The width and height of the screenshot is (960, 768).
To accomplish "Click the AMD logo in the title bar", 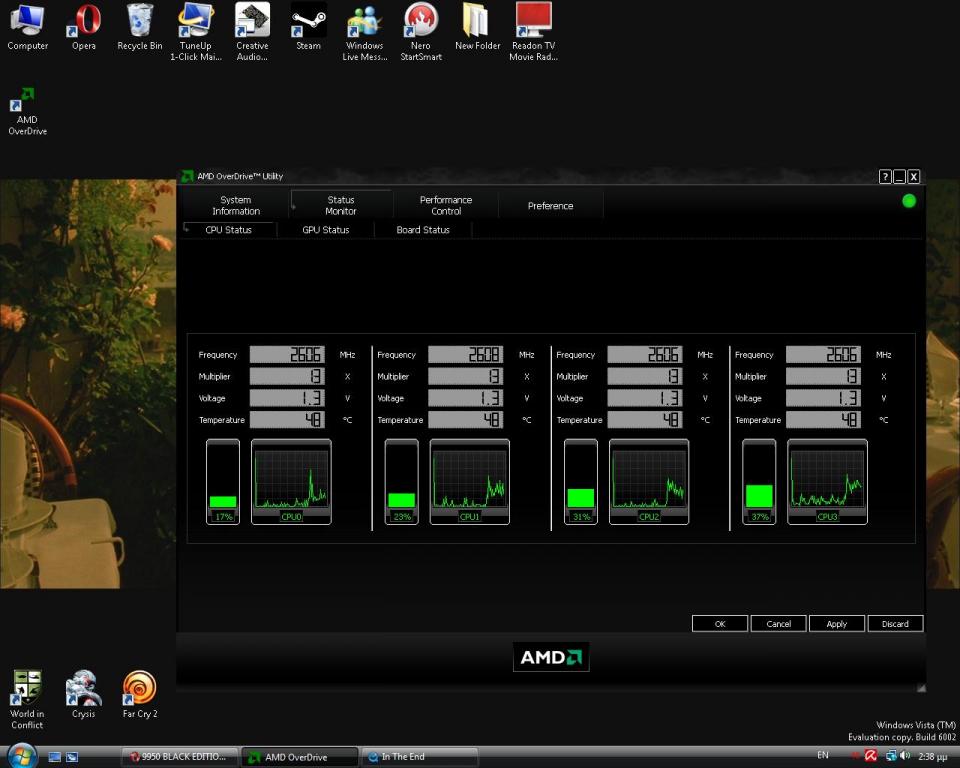I will 187,176.
